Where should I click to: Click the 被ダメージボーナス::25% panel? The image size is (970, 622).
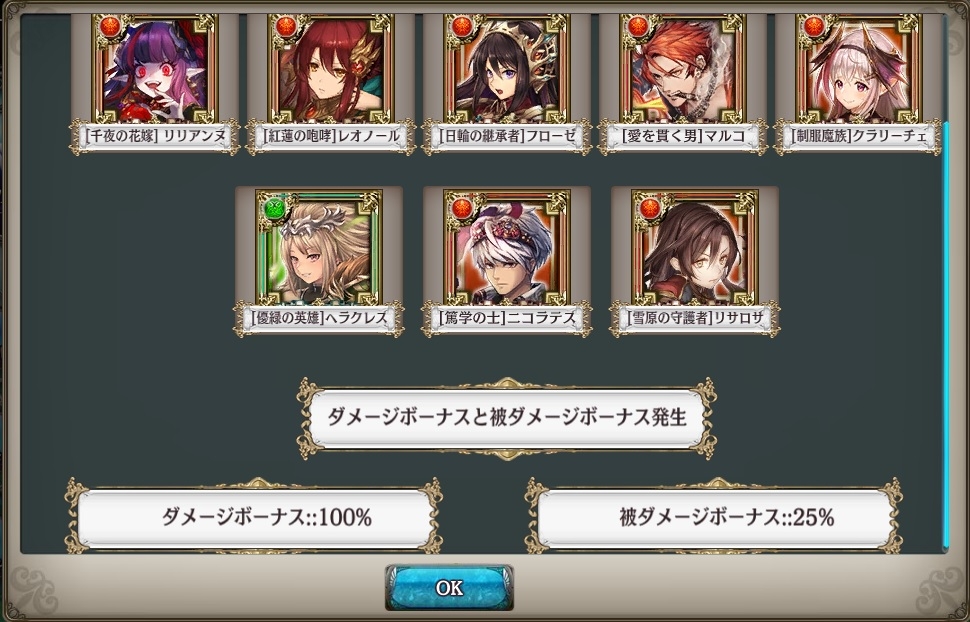714,517
